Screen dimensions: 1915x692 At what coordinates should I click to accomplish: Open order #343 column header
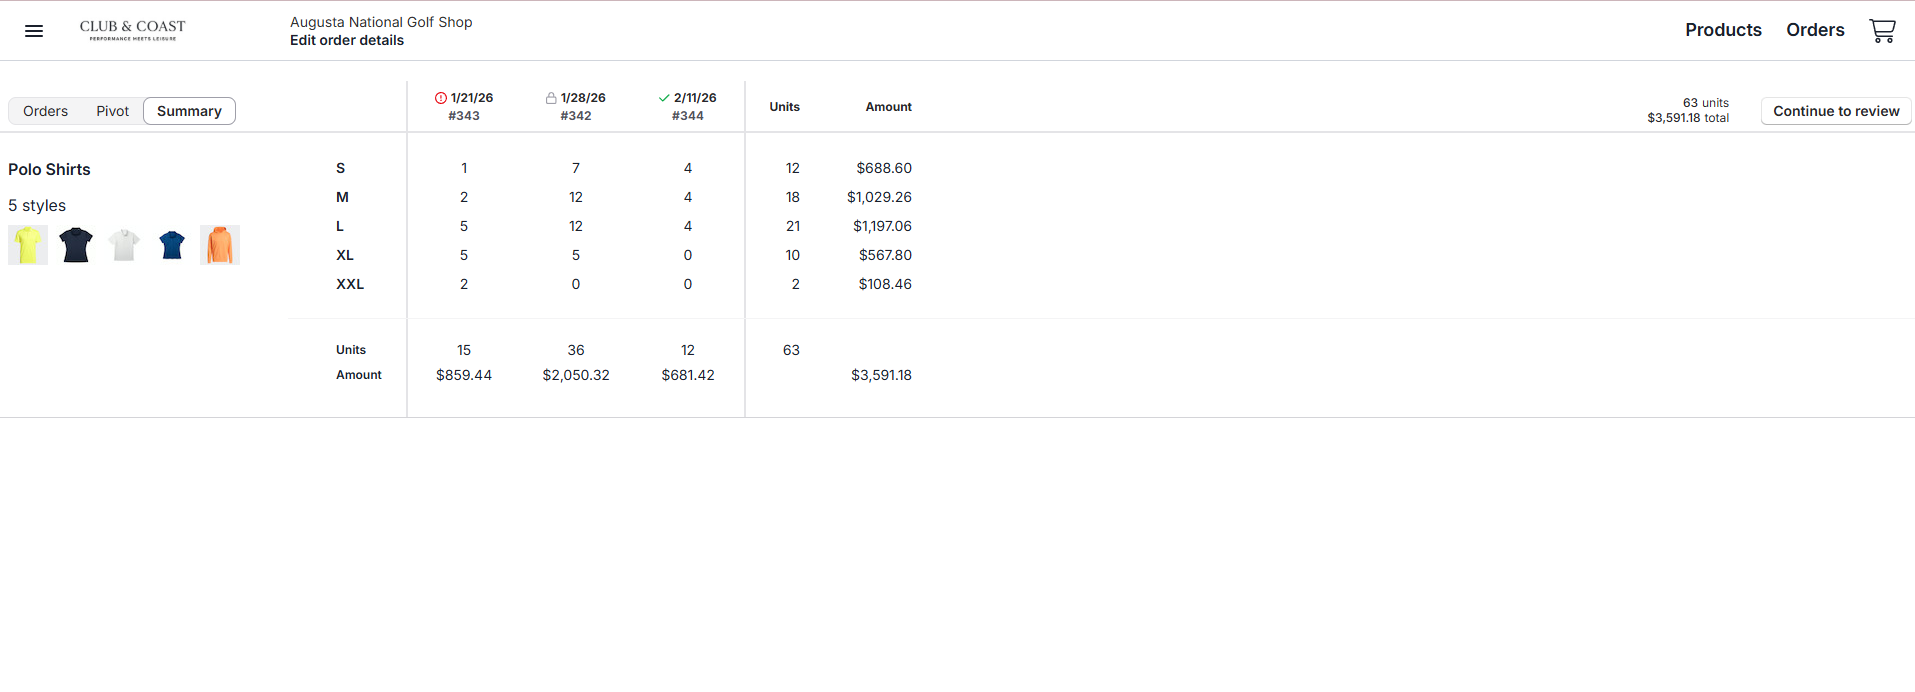[464, 116]
